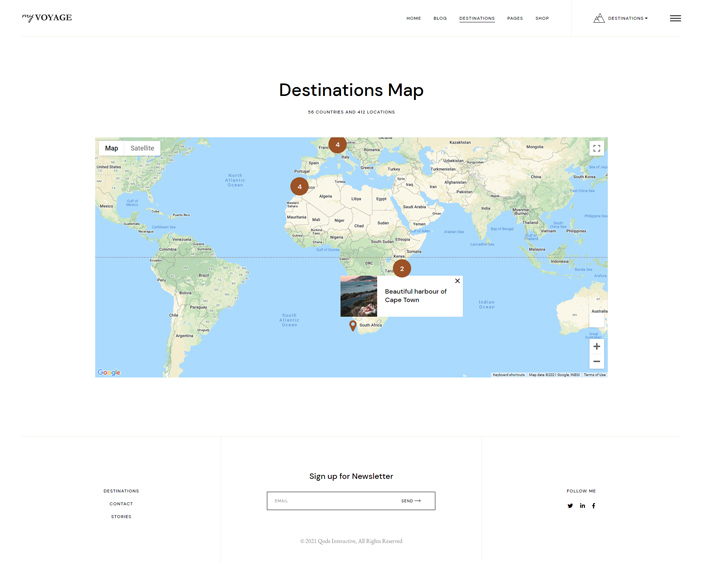Zoom out on the map
This screenshot has width=703, height=570.
click(x=596, y=361)
